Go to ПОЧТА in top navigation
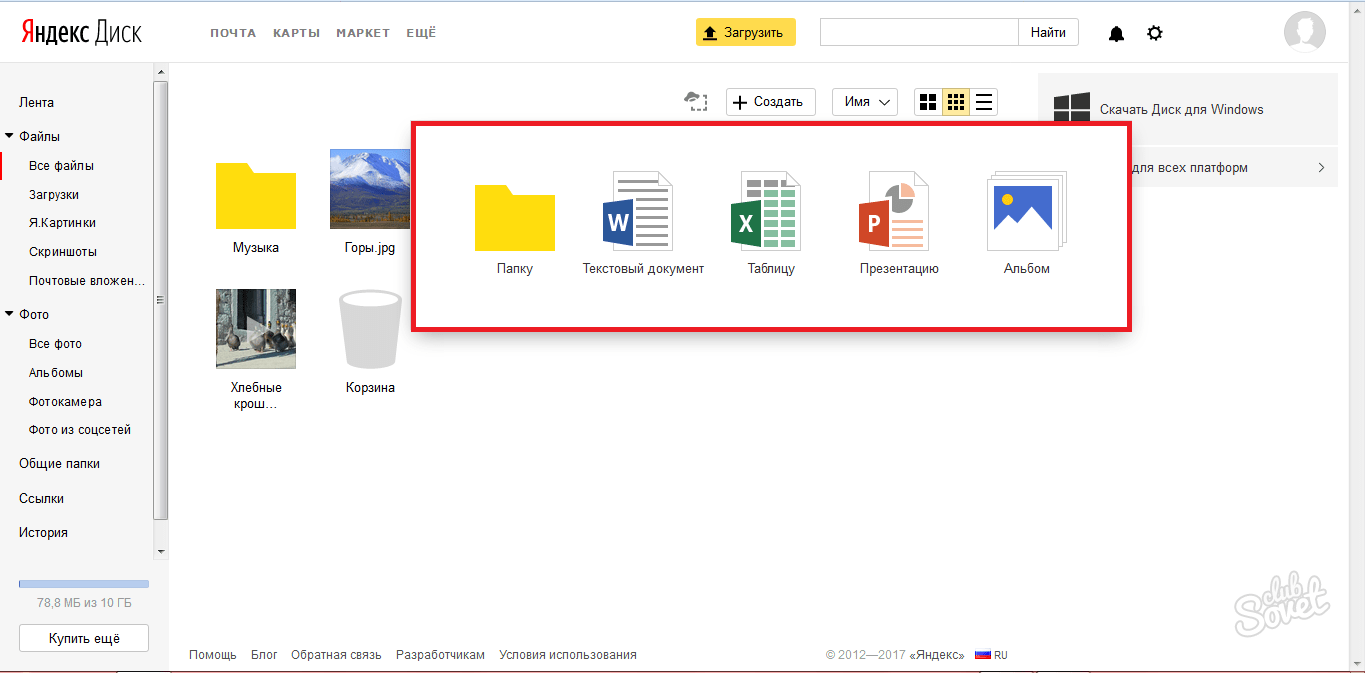1365x673 pixels. [x=233, y=33]
